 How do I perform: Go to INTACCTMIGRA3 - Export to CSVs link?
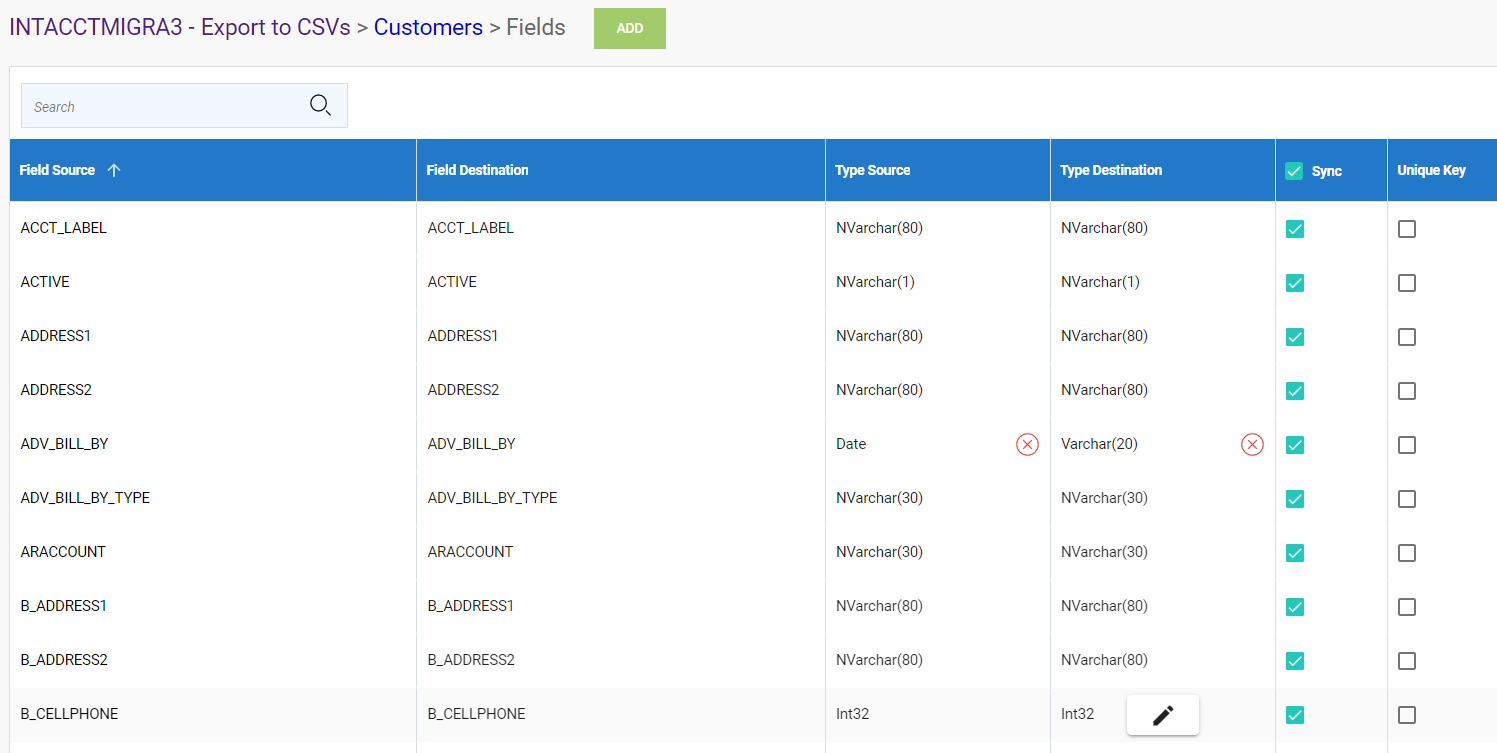tap(180, 27)
